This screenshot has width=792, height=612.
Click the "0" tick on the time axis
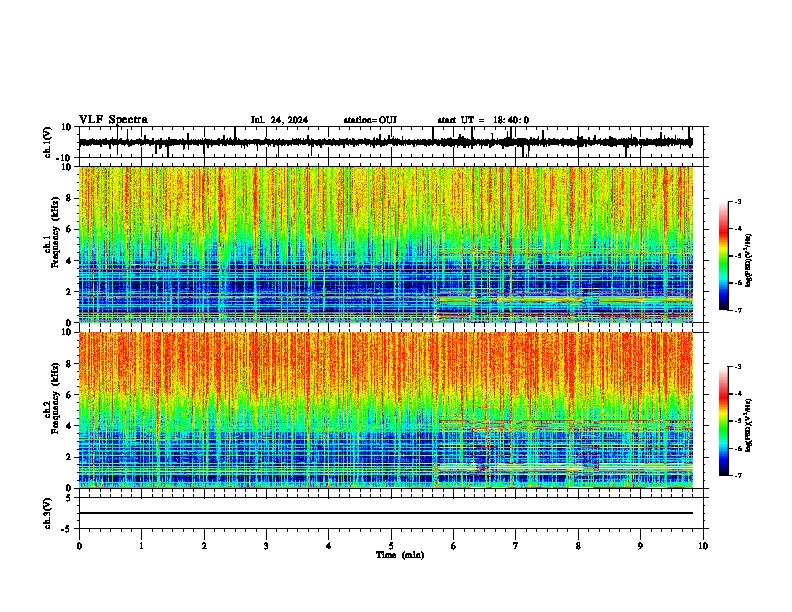tap(79, 546)
